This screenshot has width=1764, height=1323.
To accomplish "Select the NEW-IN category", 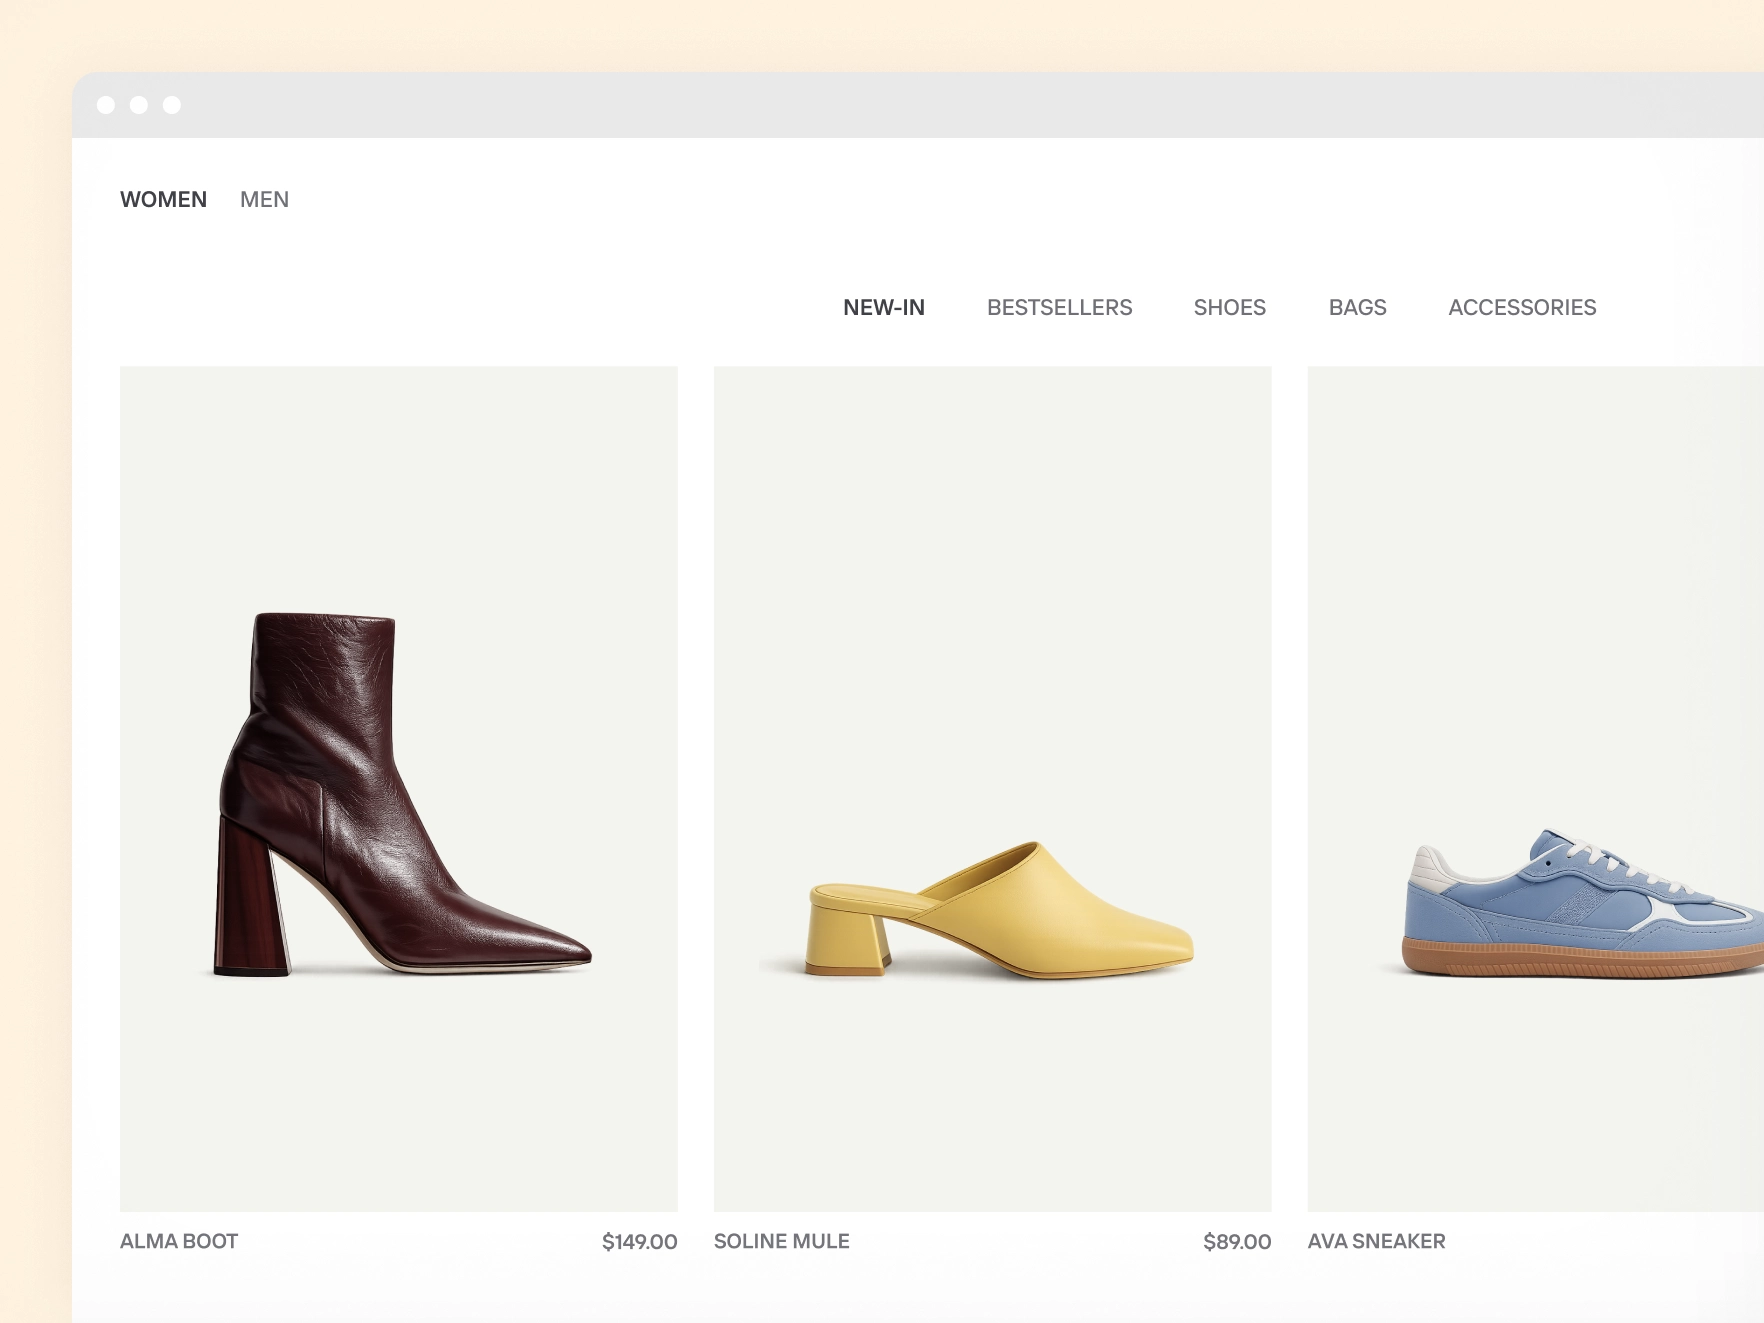I will [x=883, y=307].
